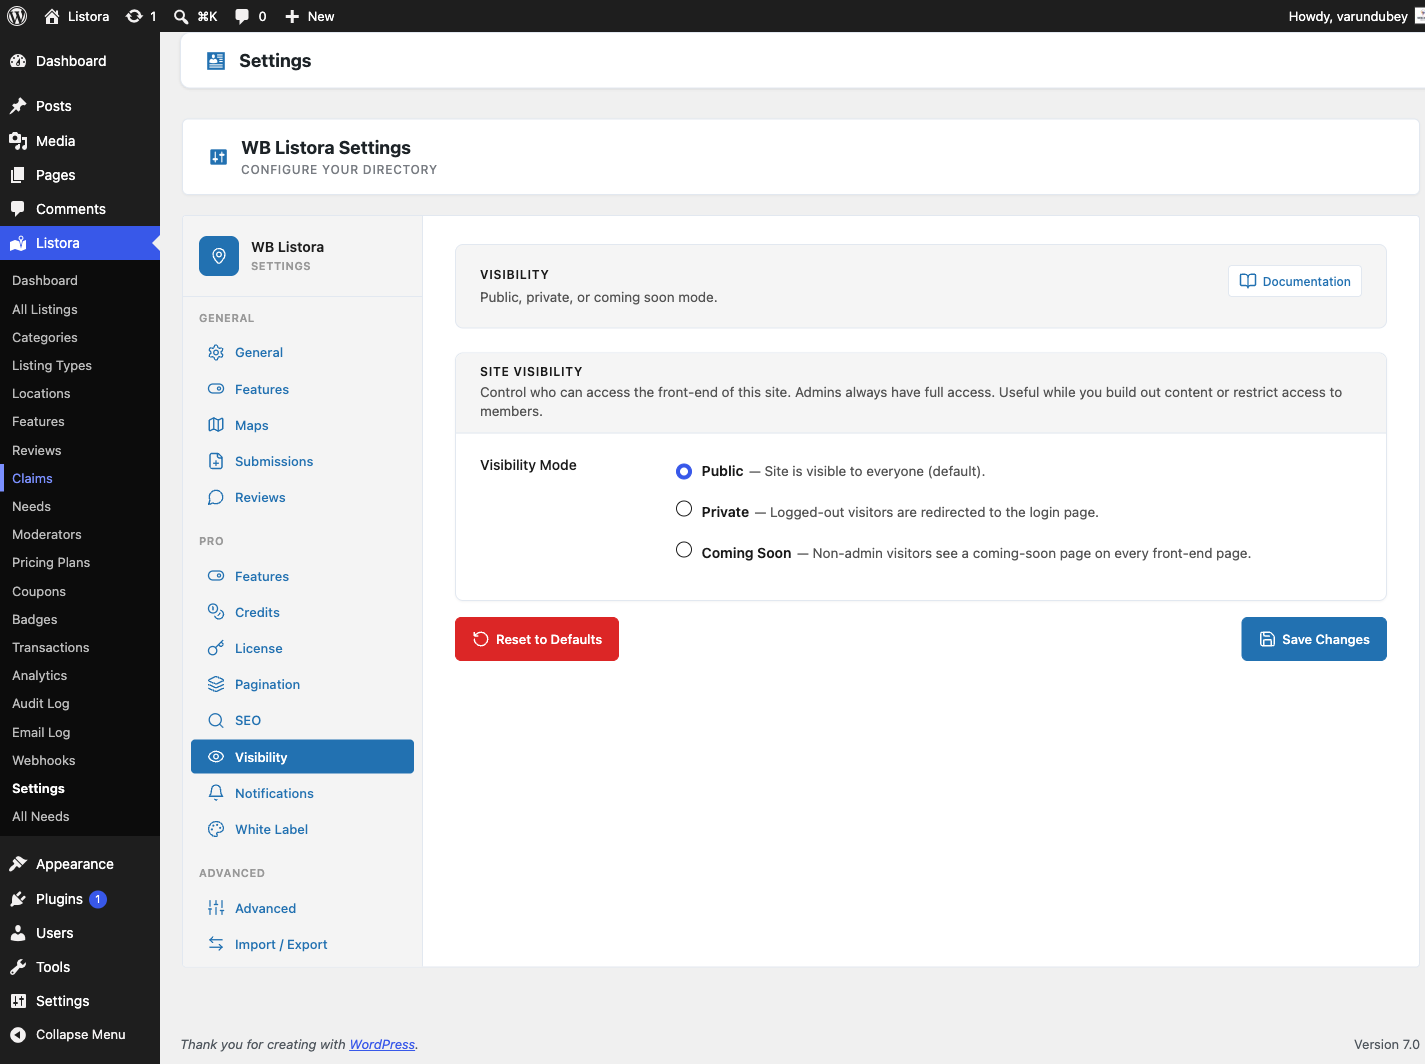Click the map icon beside Maps
Screen dimensions: 1425x1064
tap(216, 425)
